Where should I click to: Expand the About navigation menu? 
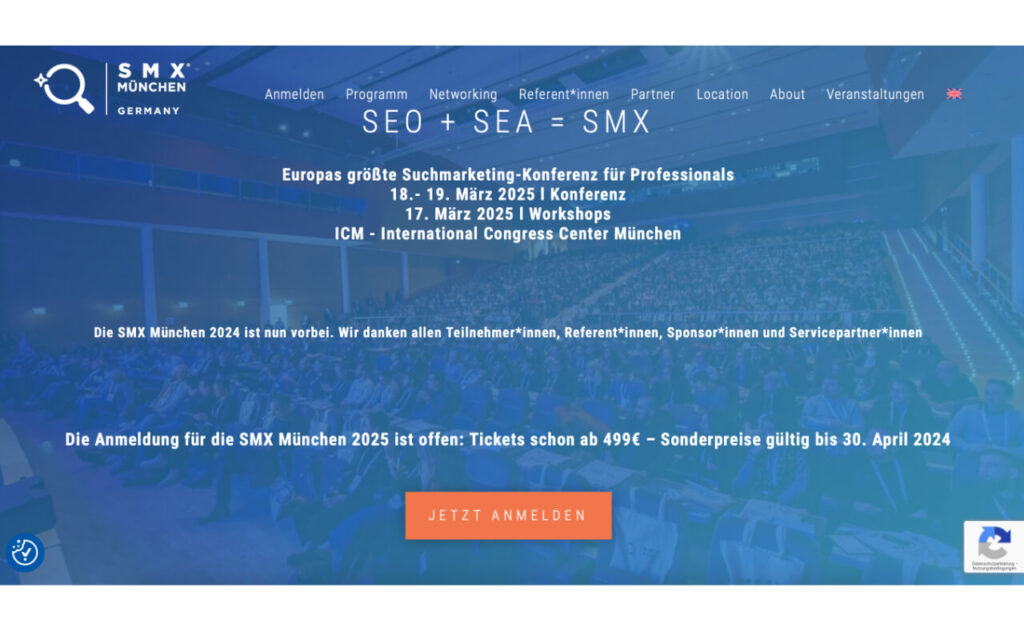(787, 94)
